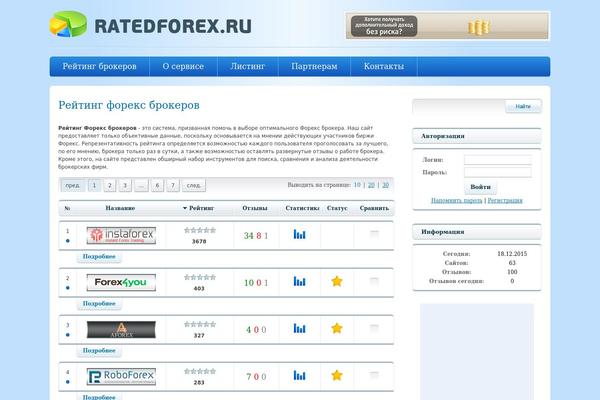Image resolution: width=600 pixels, height=400 pixels.
Task: Click the gold status star for RoboForex
Action: (x=337, y=376)
